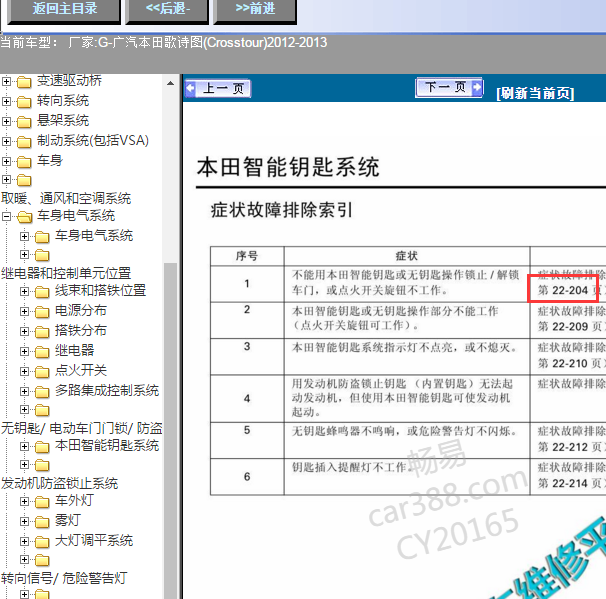
Task: Open page link 第 22-212 页
Action: pos(570,447)
